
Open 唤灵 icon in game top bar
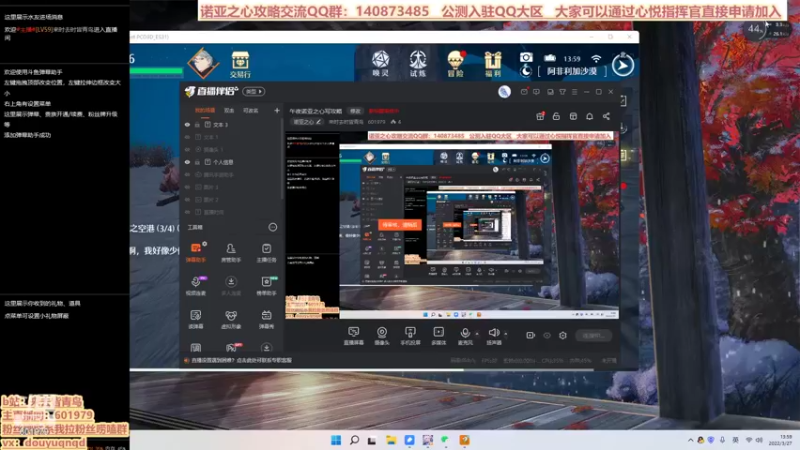click(380, 64)
